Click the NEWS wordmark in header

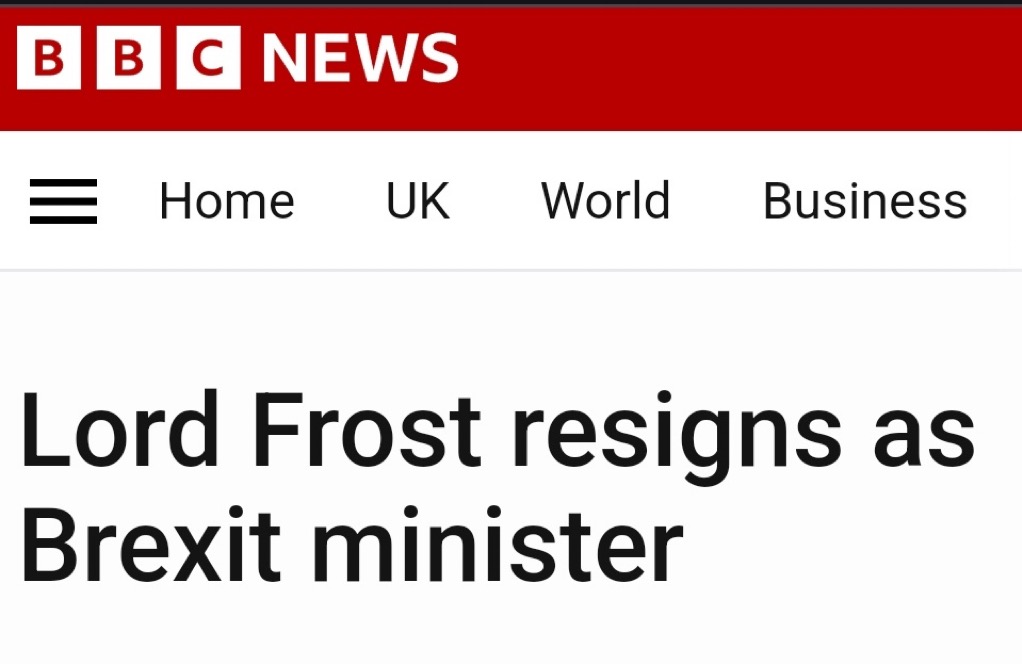tap(360, 59)
